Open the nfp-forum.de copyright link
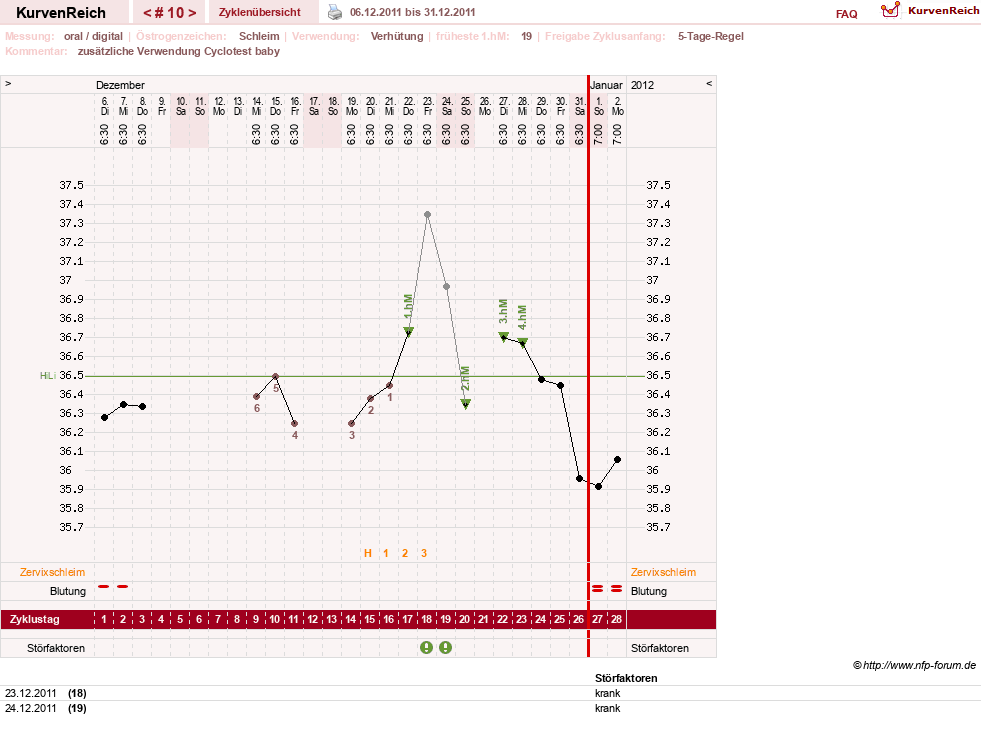Screen dimensions: 981x737 pos(914,665)
